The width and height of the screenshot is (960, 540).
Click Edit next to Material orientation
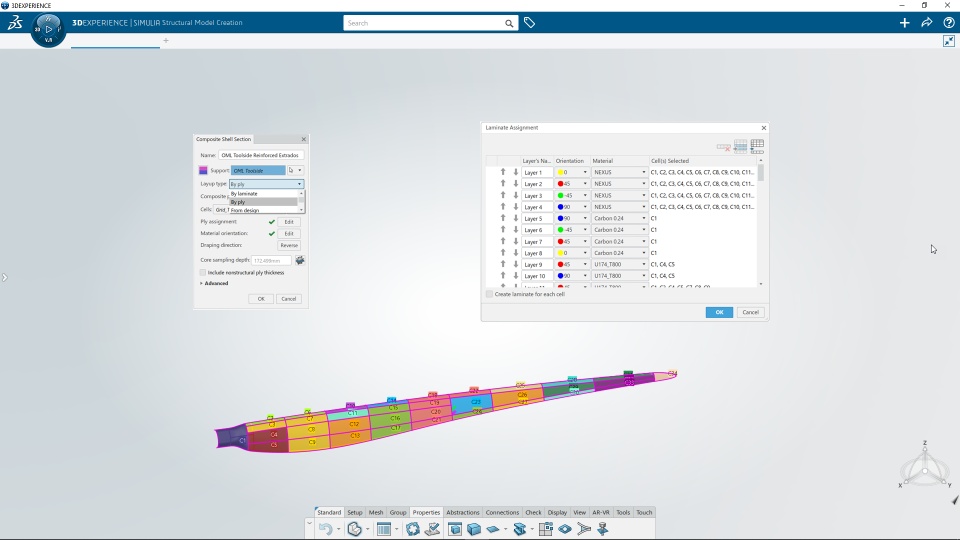(x=289, y=233)
